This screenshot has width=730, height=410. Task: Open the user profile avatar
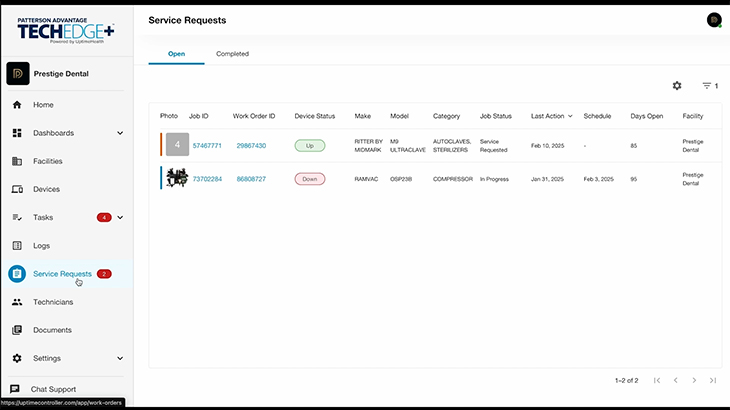(x=714, y=20)
